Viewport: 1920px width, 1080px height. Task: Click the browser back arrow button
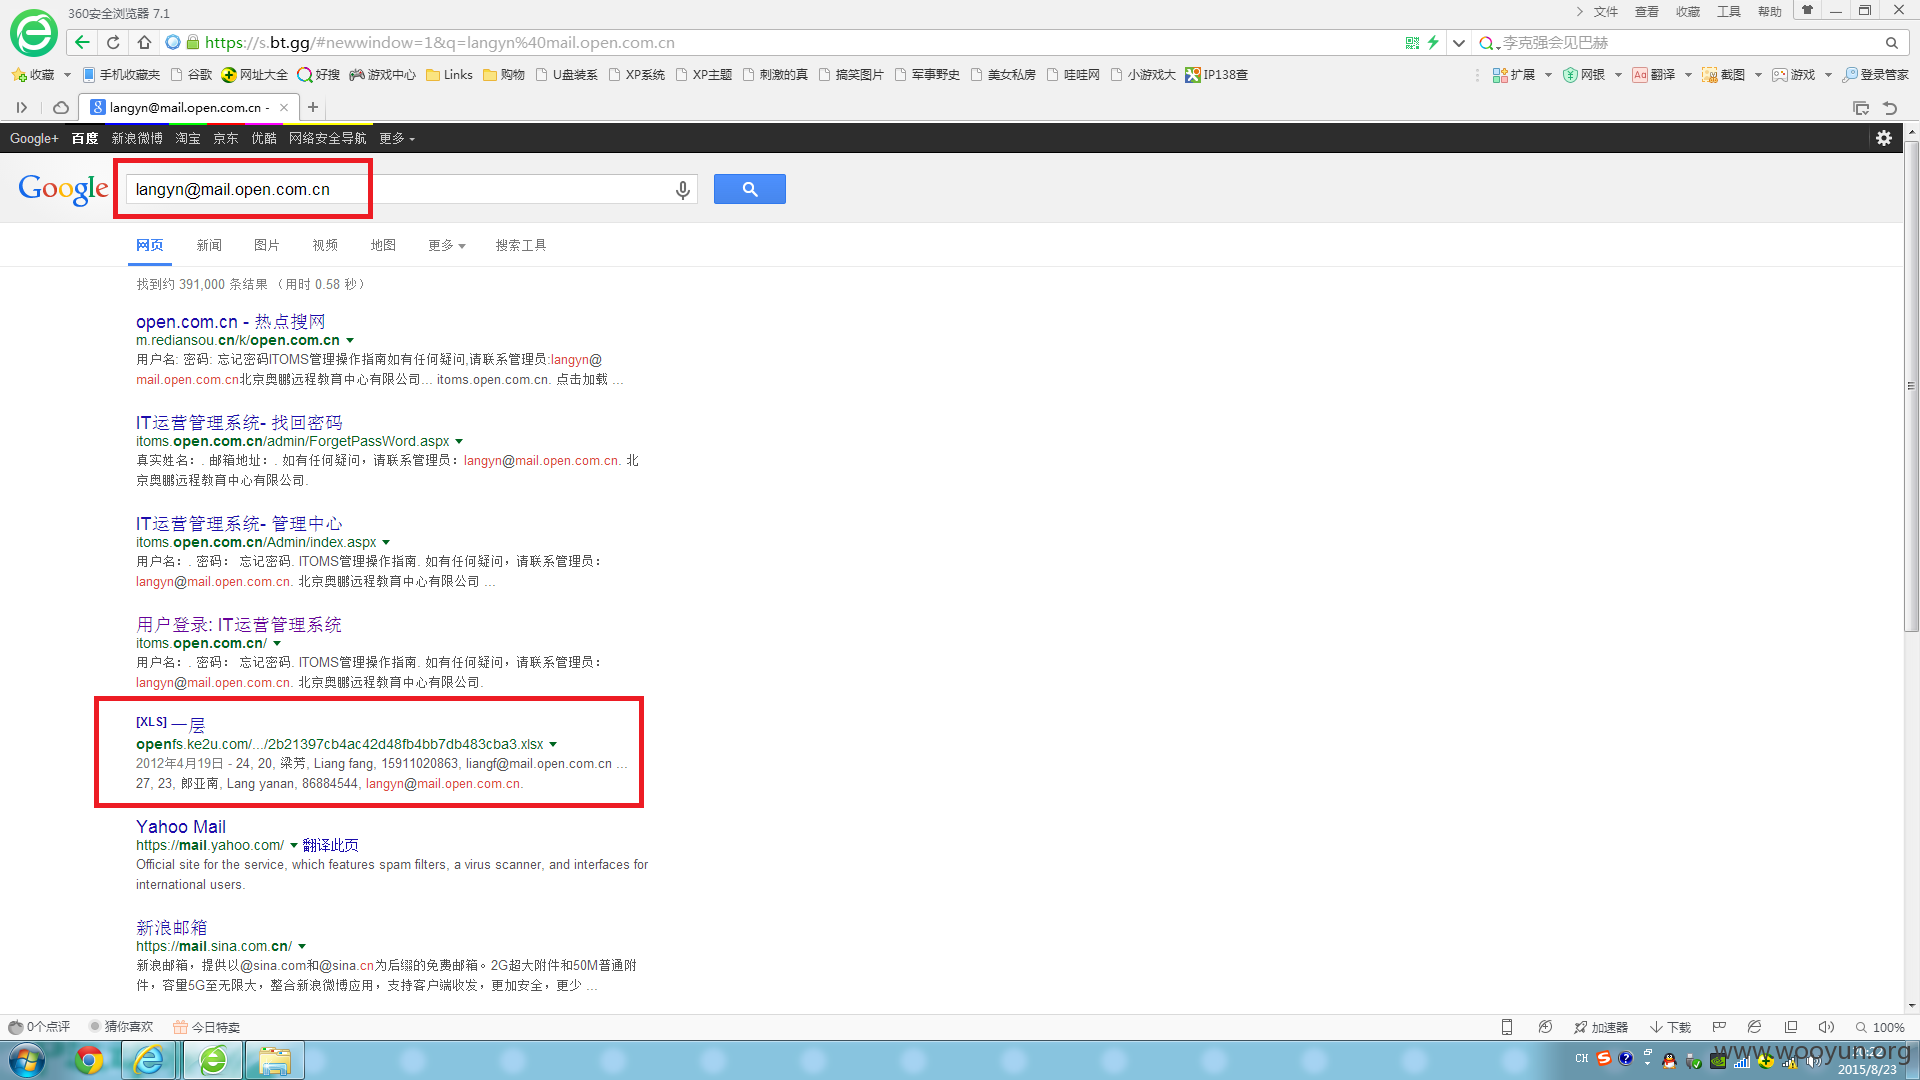pos(82,42)
